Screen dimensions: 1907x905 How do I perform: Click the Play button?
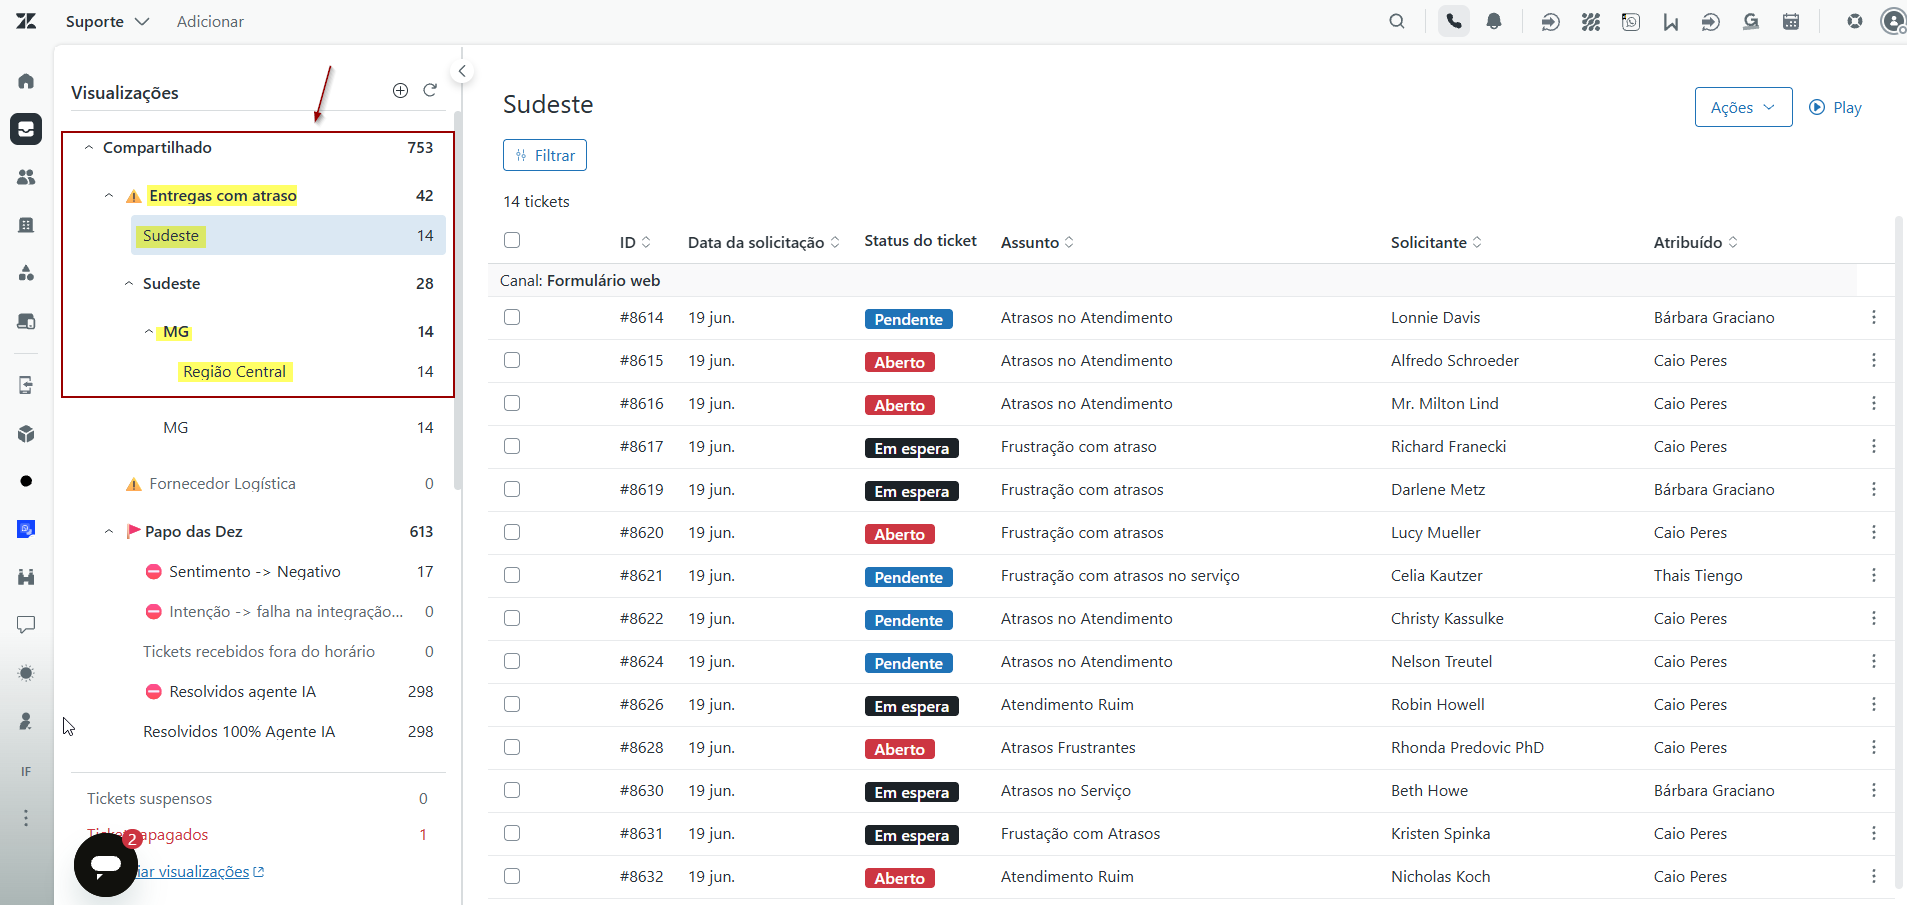[x=1835, y=107]
